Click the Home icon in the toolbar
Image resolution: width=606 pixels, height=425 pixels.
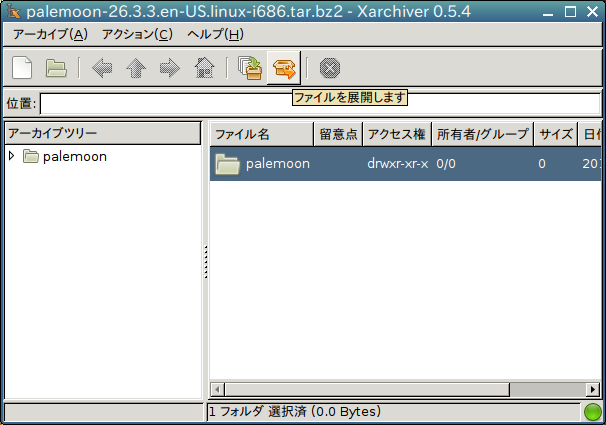tap(204, 68)
